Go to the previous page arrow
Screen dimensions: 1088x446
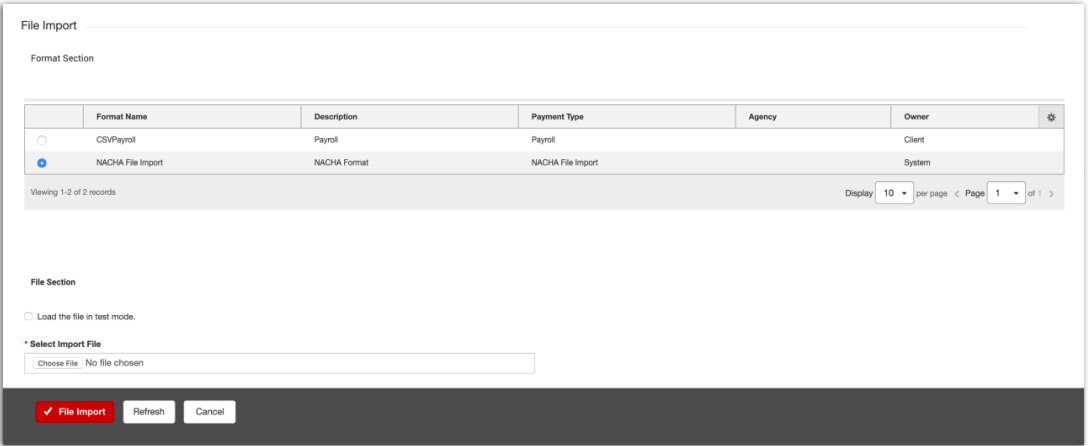click(x=957, y=193)
